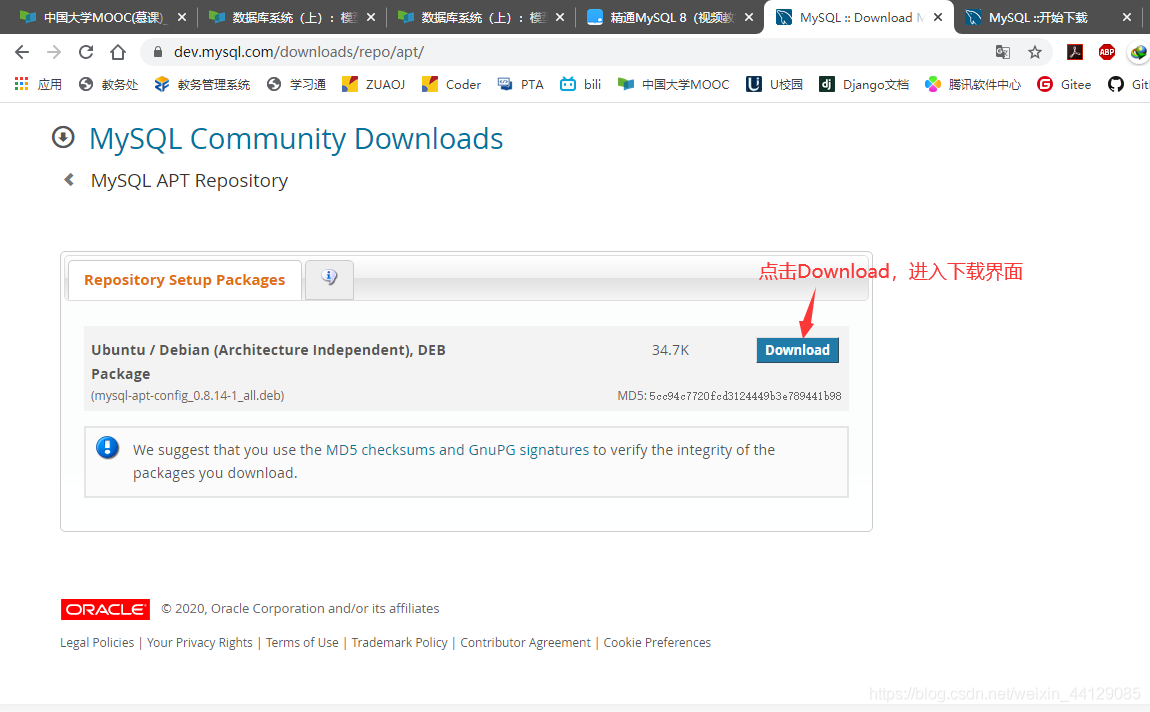Screen dimensions: 1150x712
Task: Open the 学习通 bookmark
Action: (x=296, y=84)
